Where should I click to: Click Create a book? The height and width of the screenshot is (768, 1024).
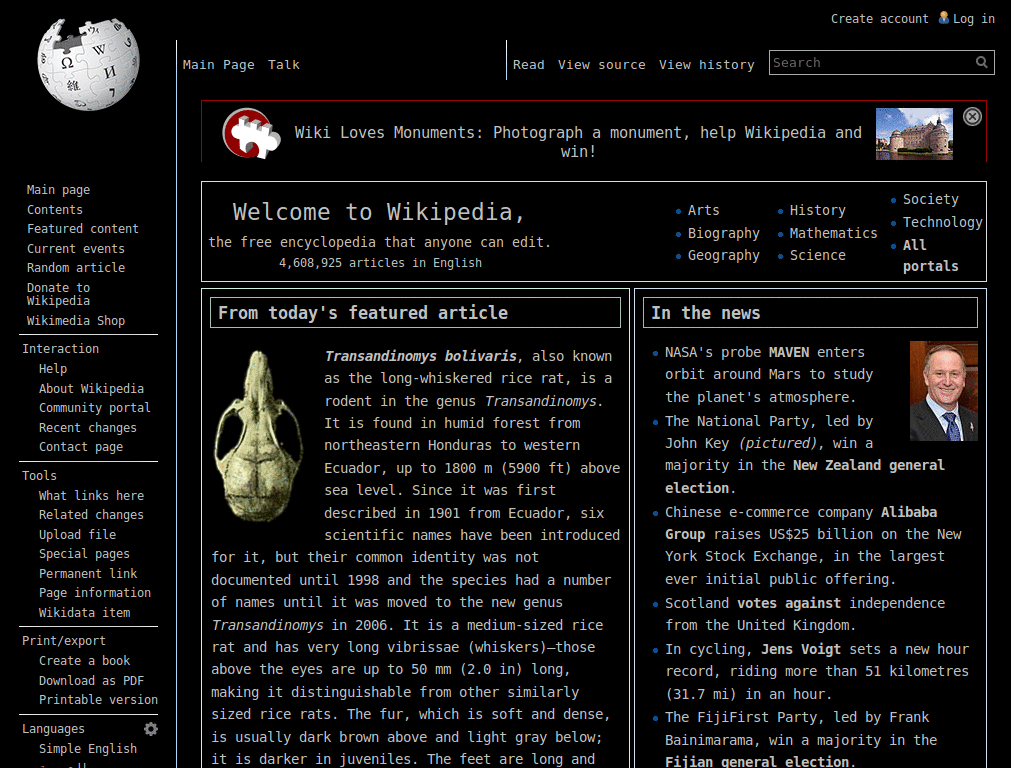84,661
